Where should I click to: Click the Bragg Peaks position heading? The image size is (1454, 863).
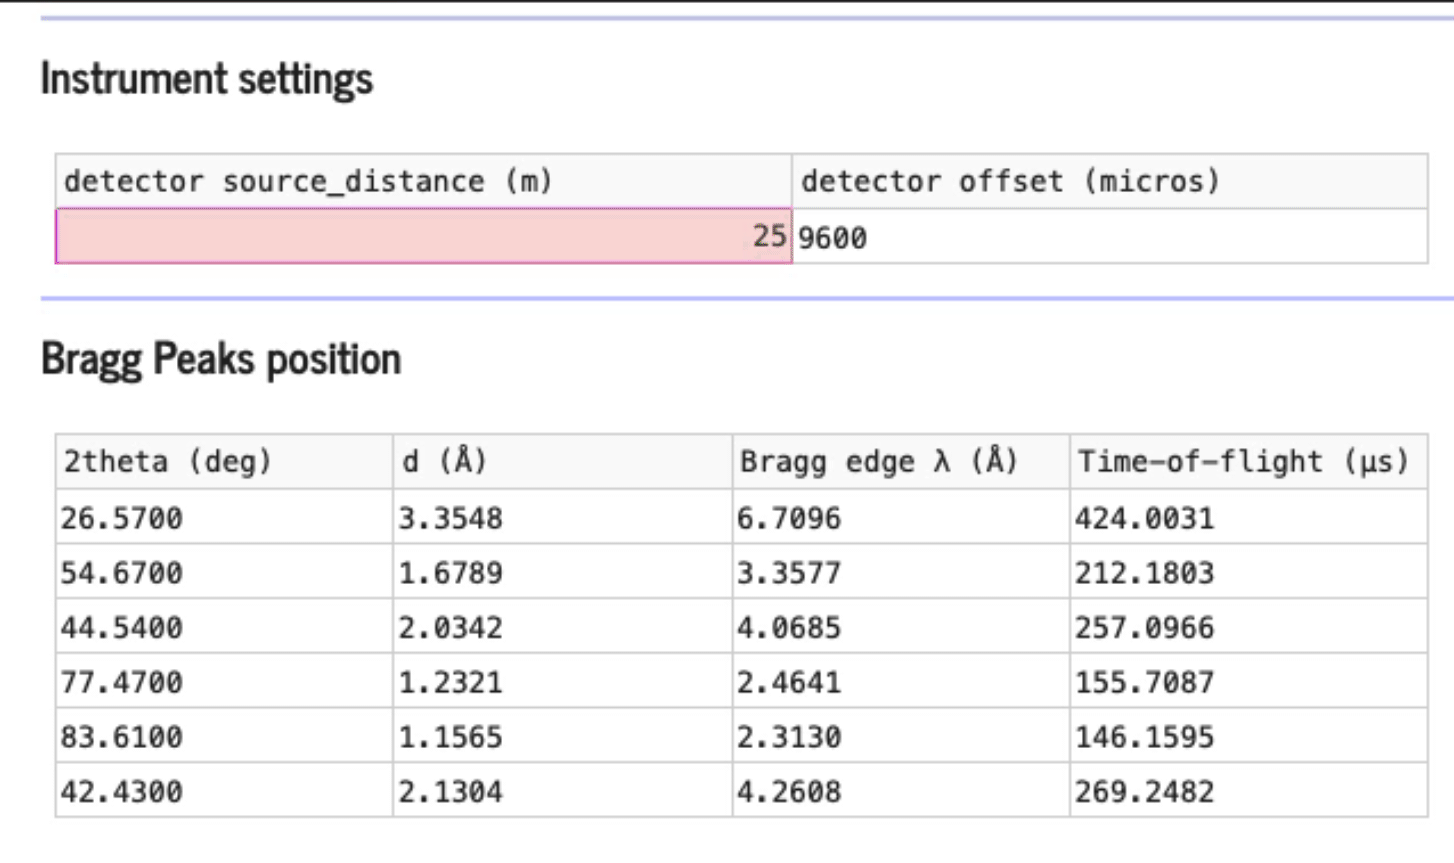[x=221, y=359]
